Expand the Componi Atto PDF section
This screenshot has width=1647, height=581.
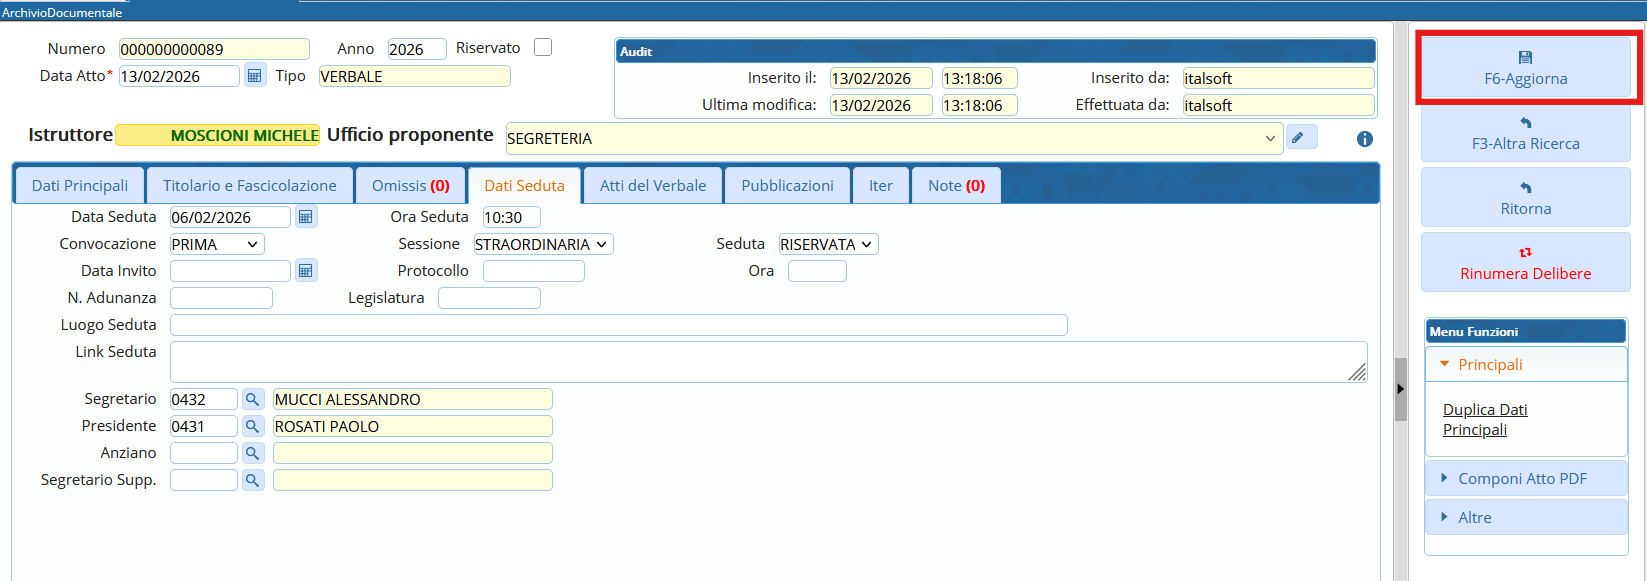1522,479
